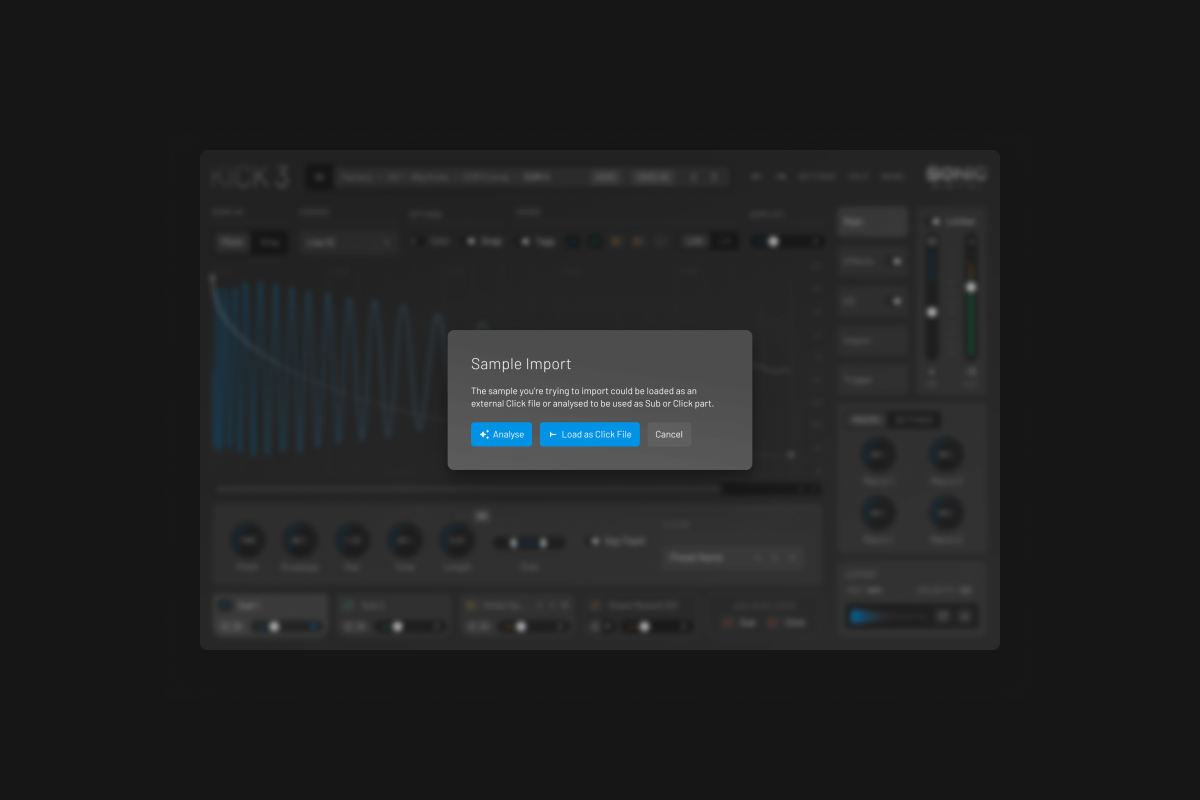Cancel the Sample Import dialog
1200x800 pixels.
coord(669,434)
